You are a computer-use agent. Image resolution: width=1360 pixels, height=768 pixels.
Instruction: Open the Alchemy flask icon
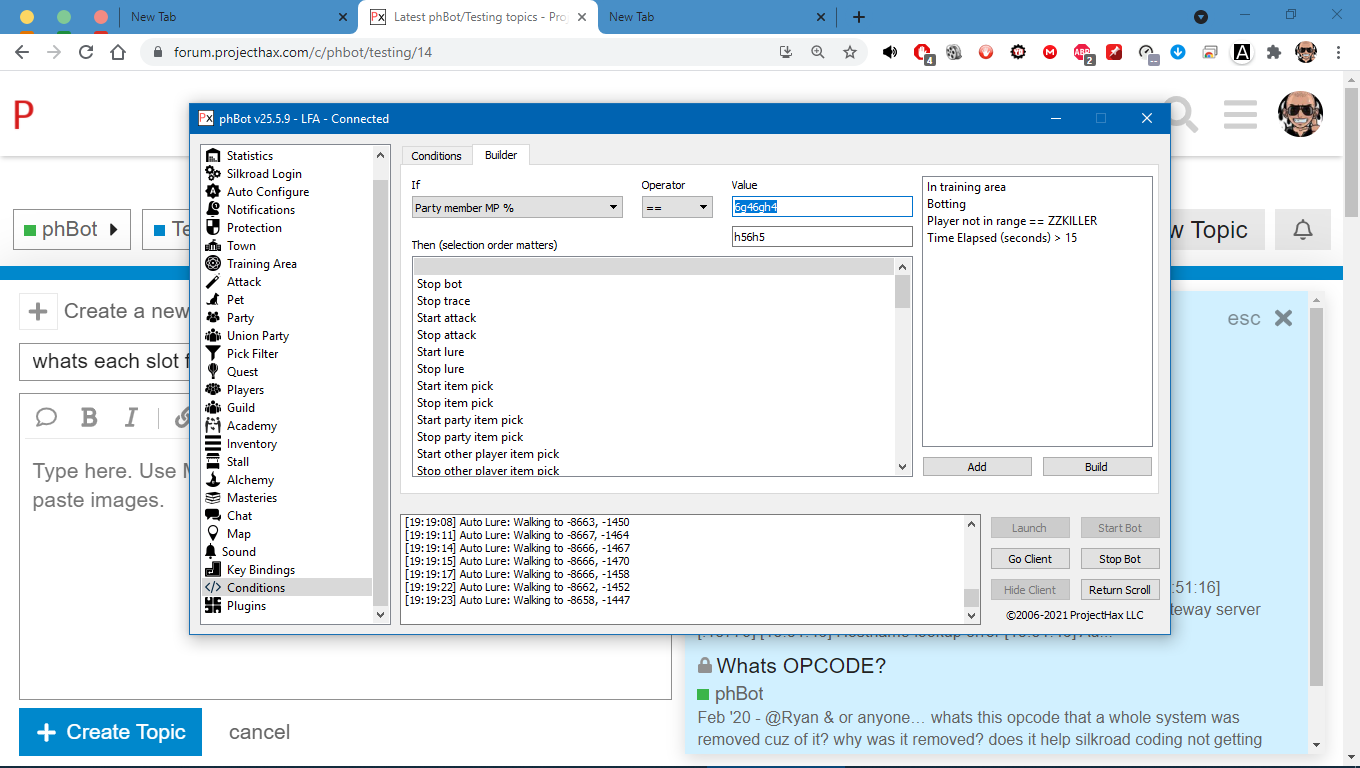212,480
